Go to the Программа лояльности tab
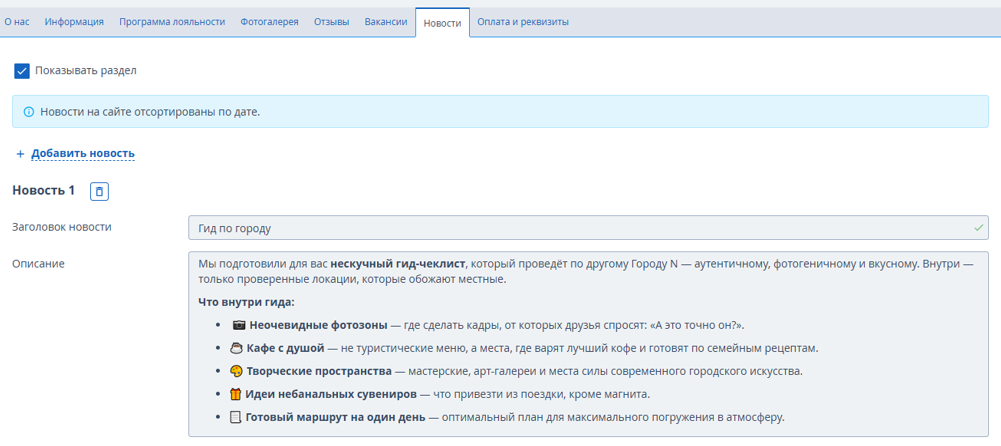 click(172, 22)
